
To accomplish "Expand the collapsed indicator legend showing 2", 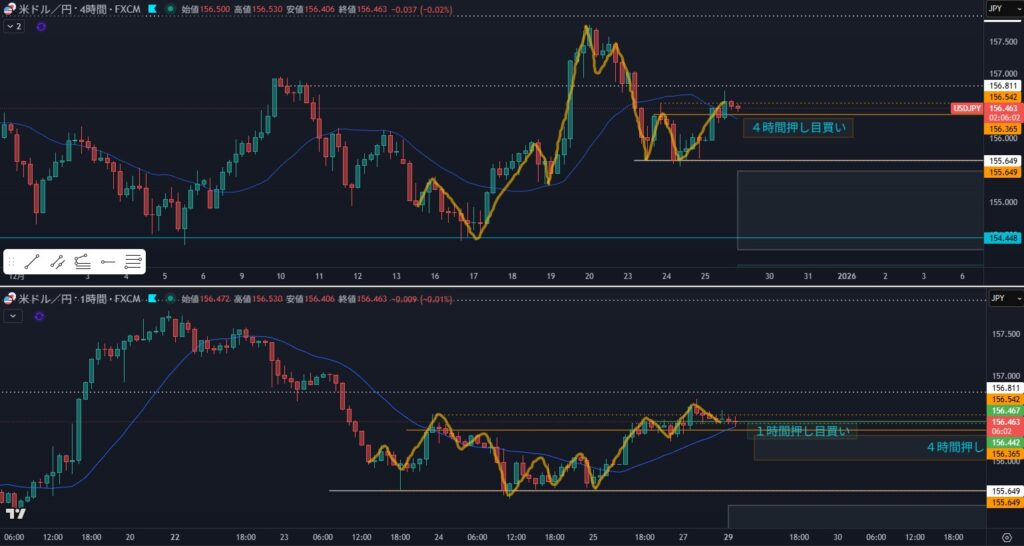I will click(x=13, y=27).
